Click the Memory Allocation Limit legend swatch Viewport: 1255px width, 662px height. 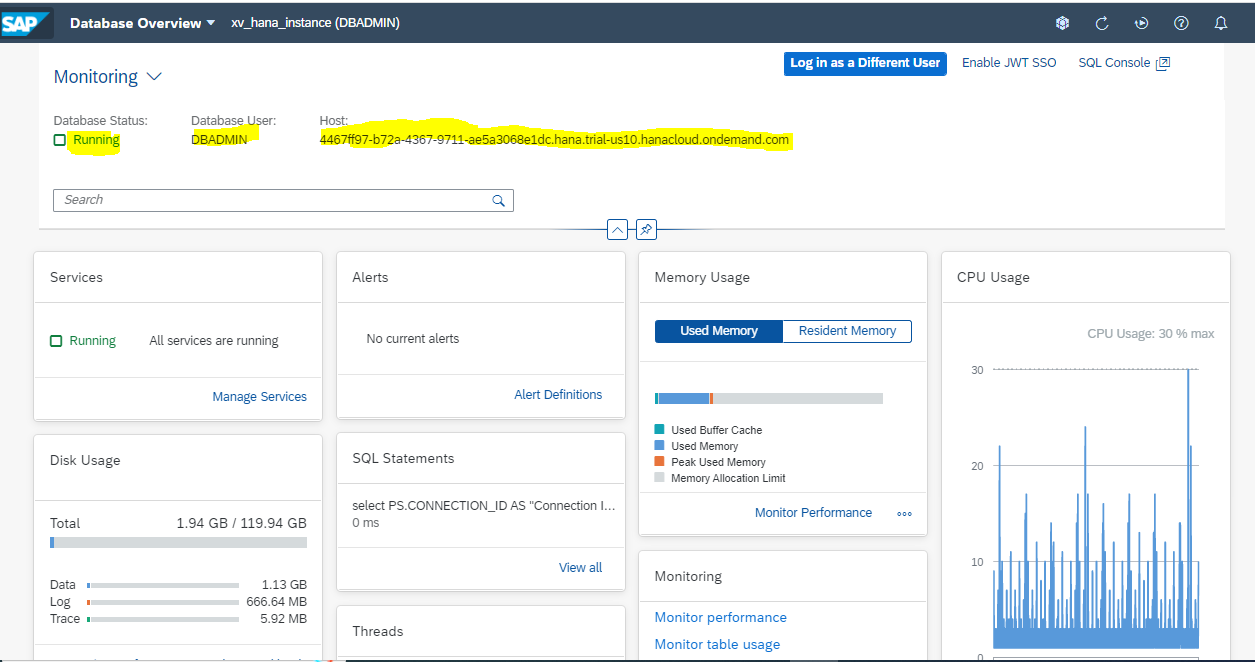tap(659, 478)
